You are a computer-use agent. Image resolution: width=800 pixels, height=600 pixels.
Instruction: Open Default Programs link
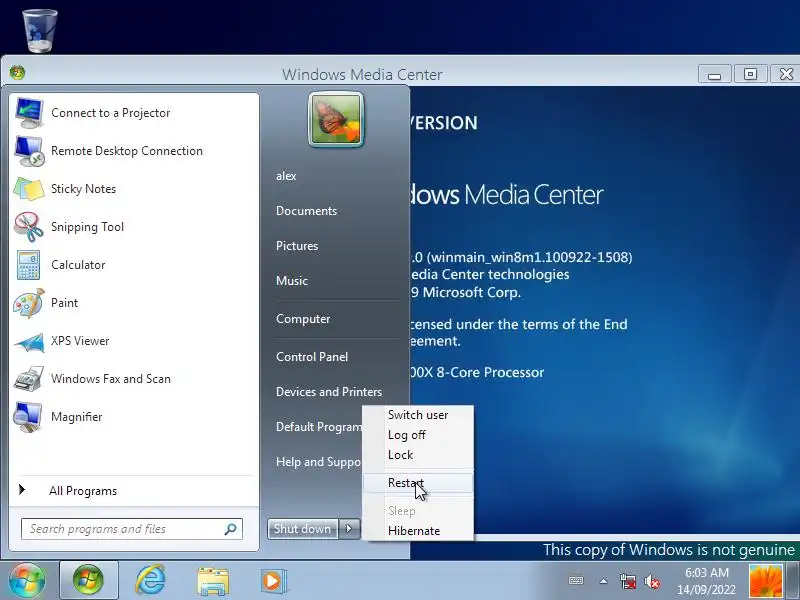[x=319, y=427]
